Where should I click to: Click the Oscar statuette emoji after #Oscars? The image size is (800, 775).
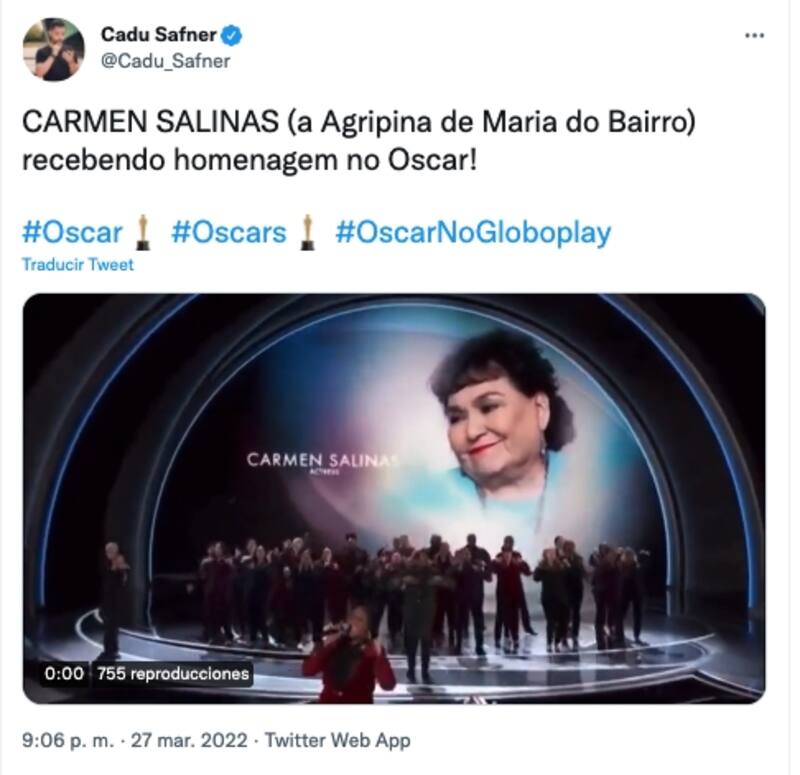click(x=307, y=232)
